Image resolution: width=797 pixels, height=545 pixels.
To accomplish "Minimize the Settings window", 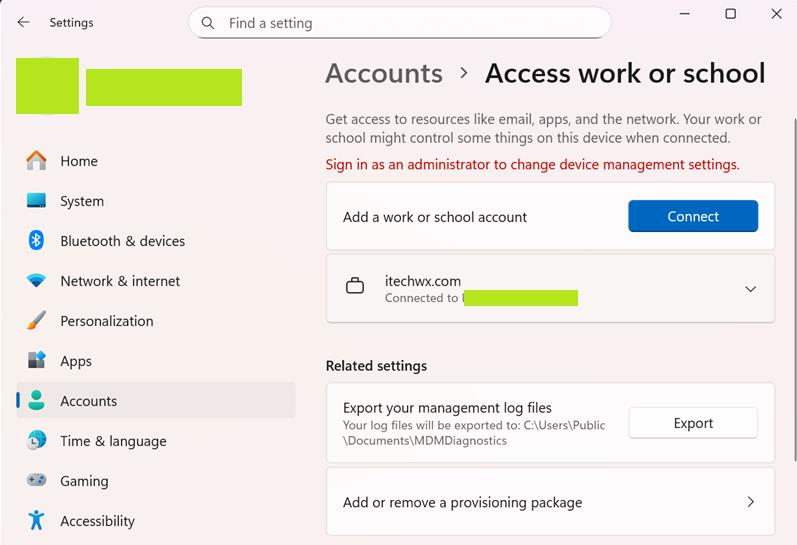I will click(685, 14).
